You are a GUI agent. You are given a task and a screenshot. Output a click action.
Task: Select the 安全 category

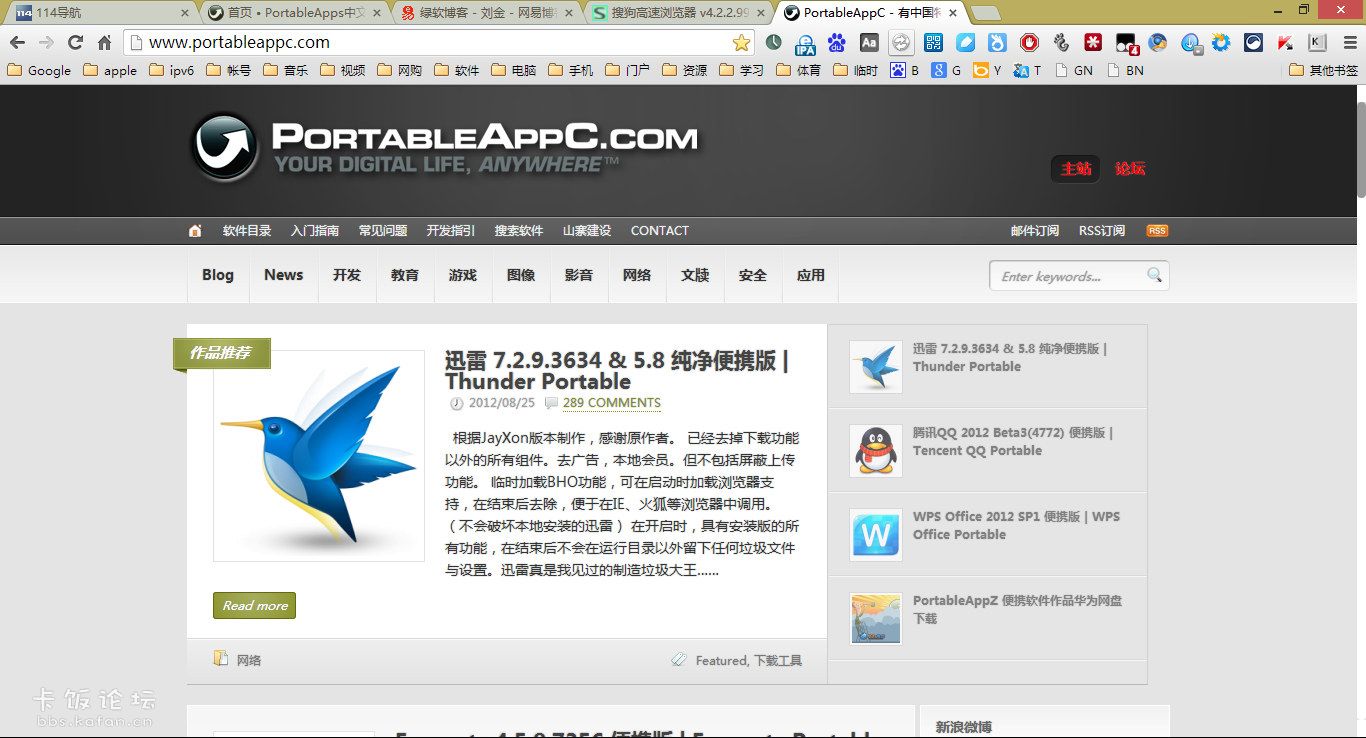tap(753, 275)
